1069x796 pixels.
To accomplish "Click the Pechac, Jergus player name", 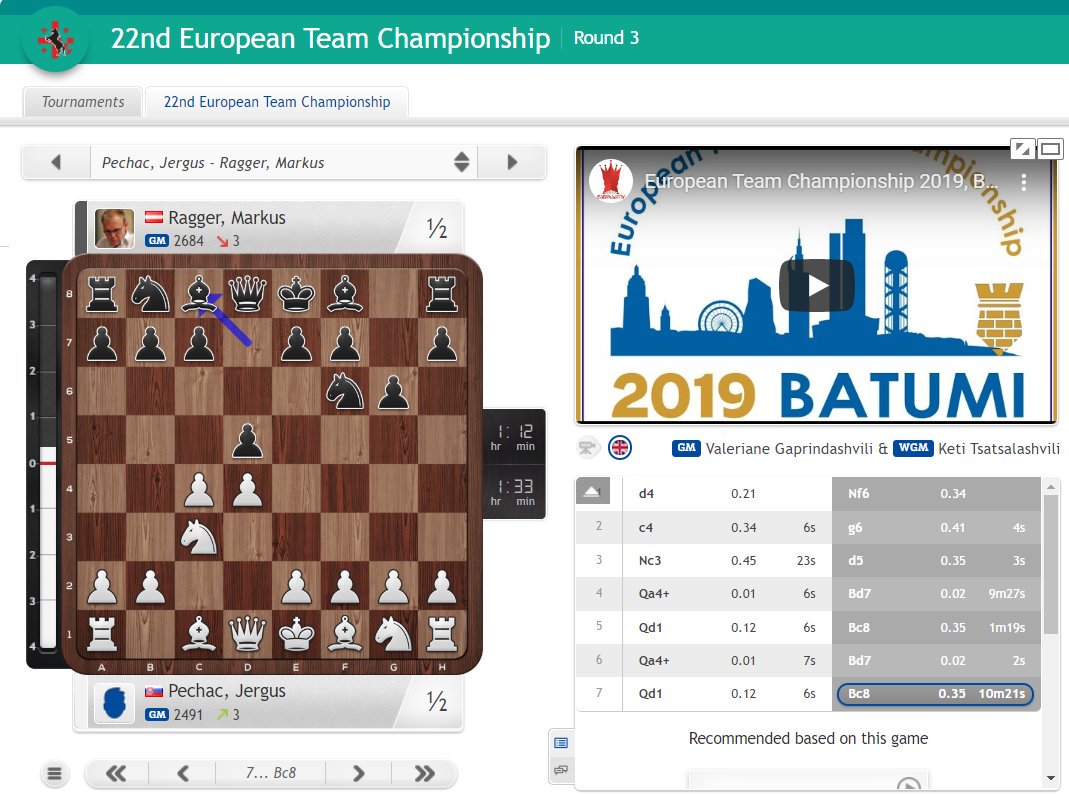I will [227, 690].
